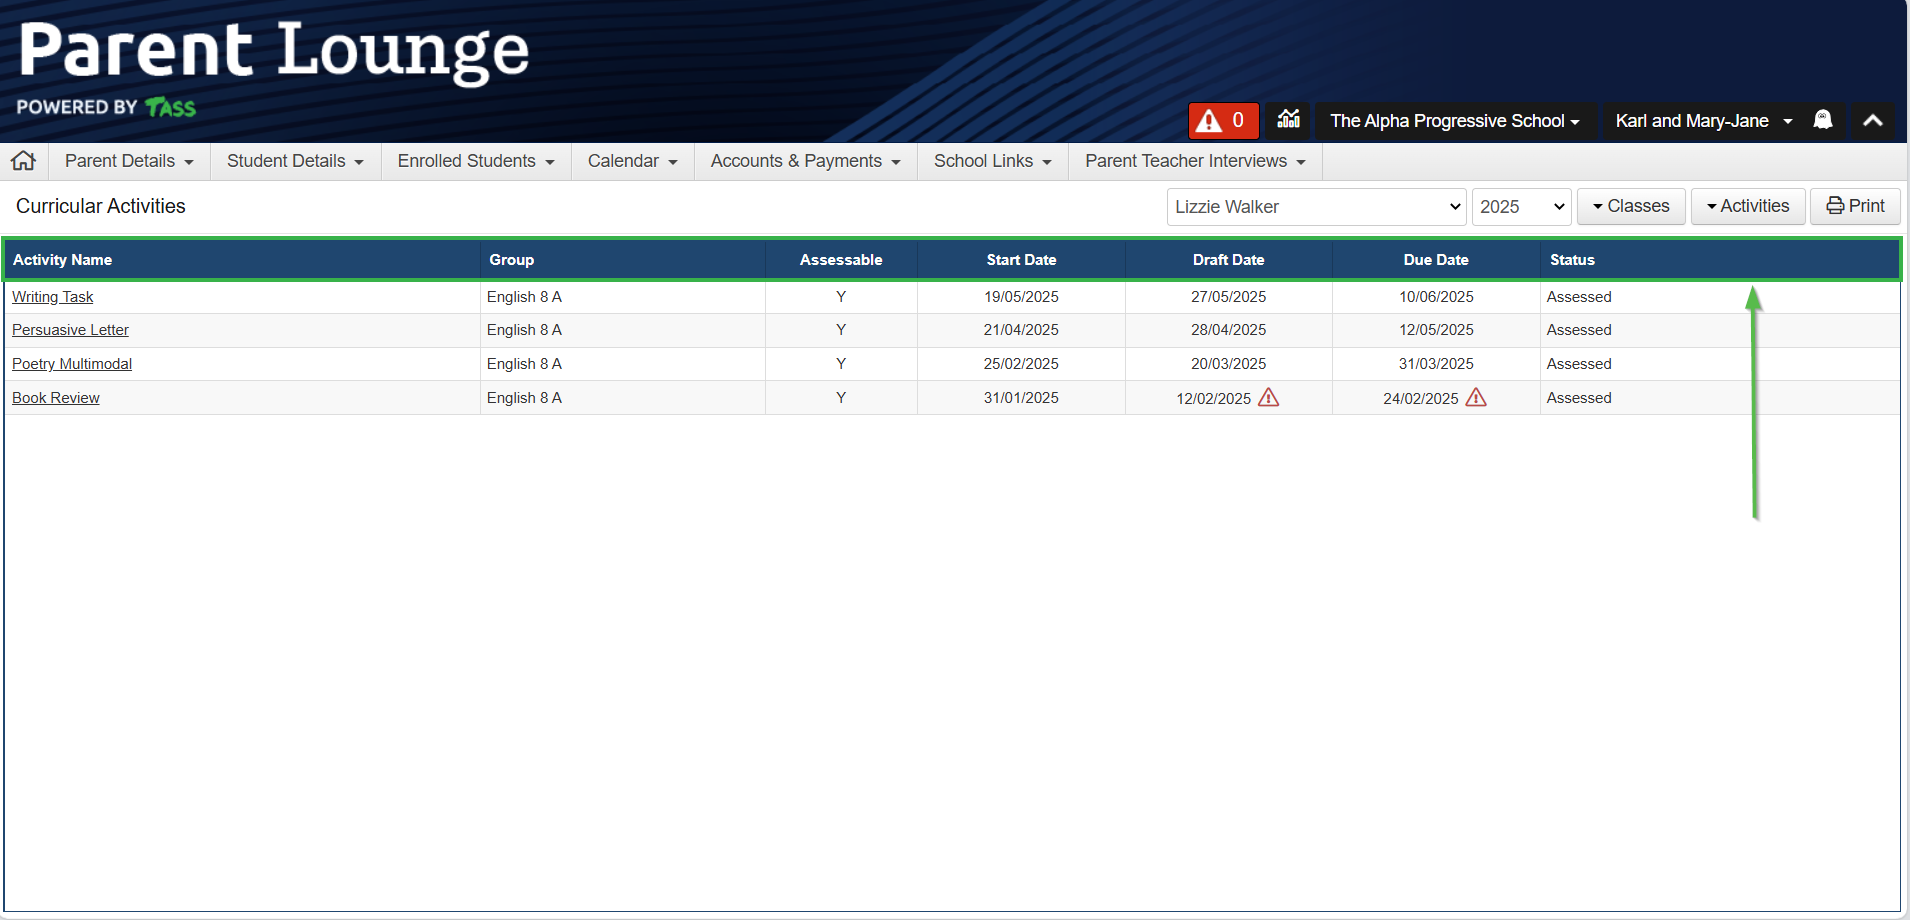Expand the Activities filter dropdown

1747,206
